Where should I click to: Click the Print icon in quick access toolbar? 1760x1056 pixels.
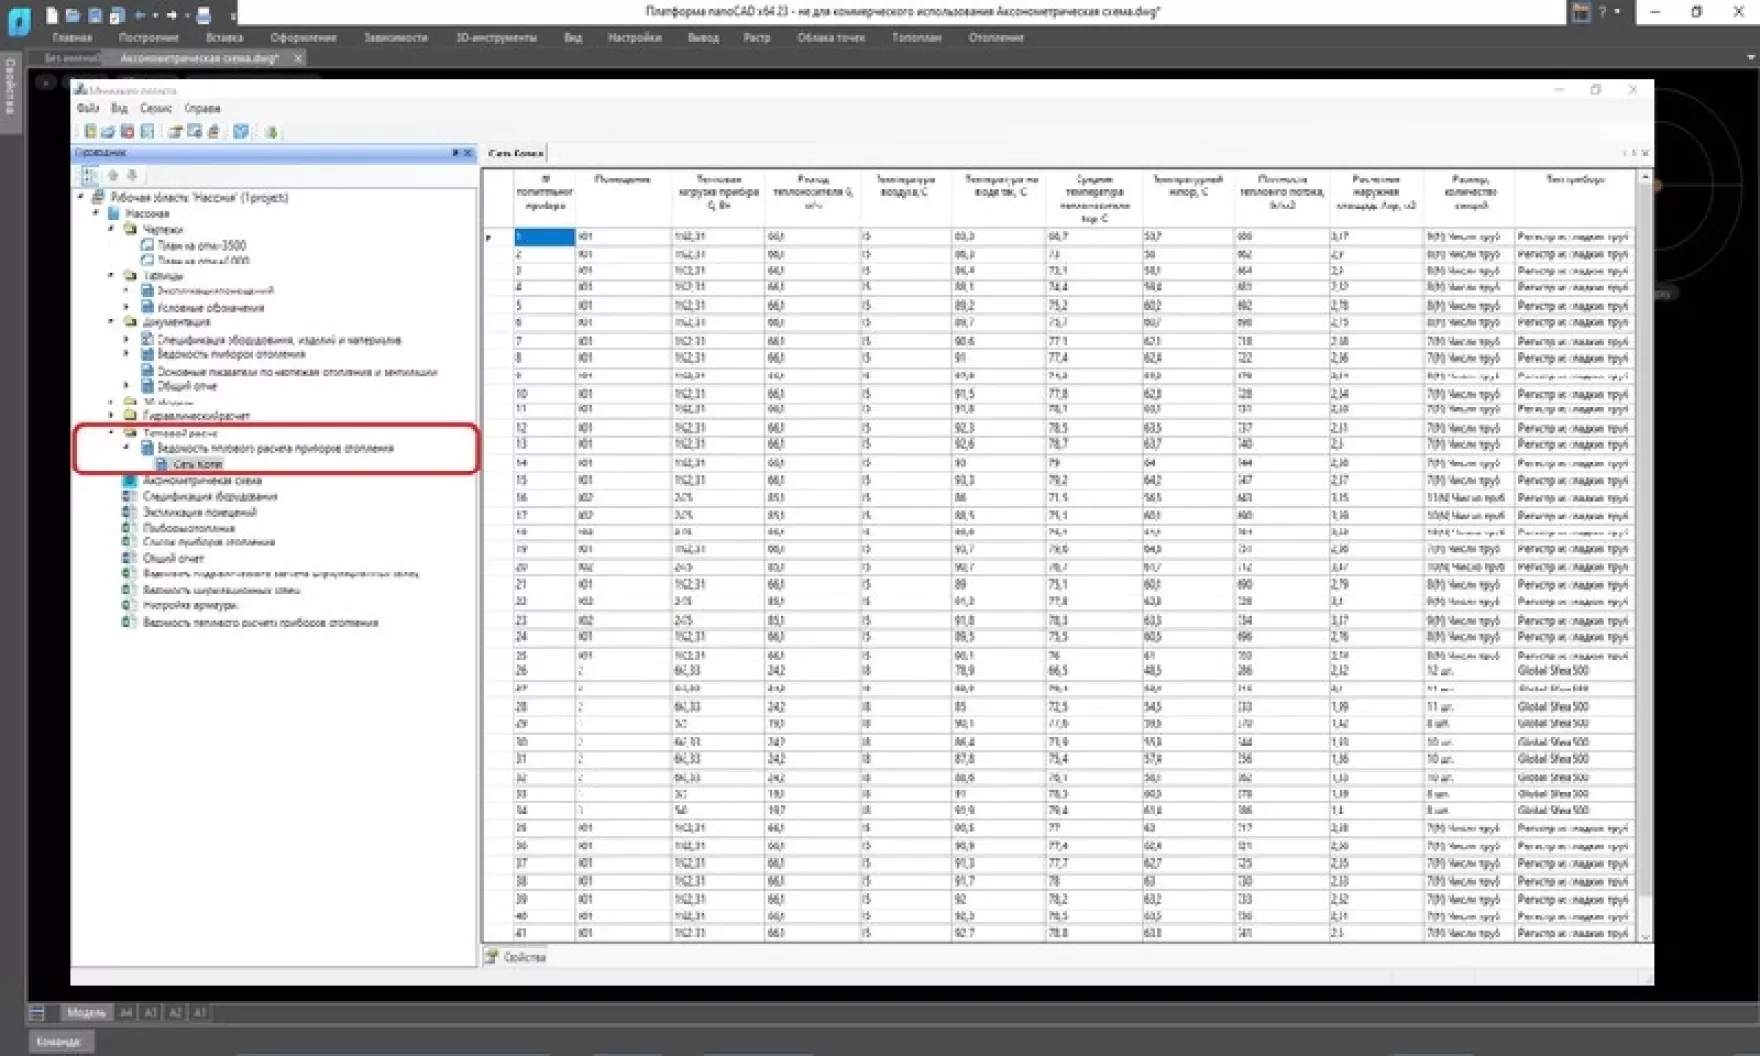[x=203, y=15]
